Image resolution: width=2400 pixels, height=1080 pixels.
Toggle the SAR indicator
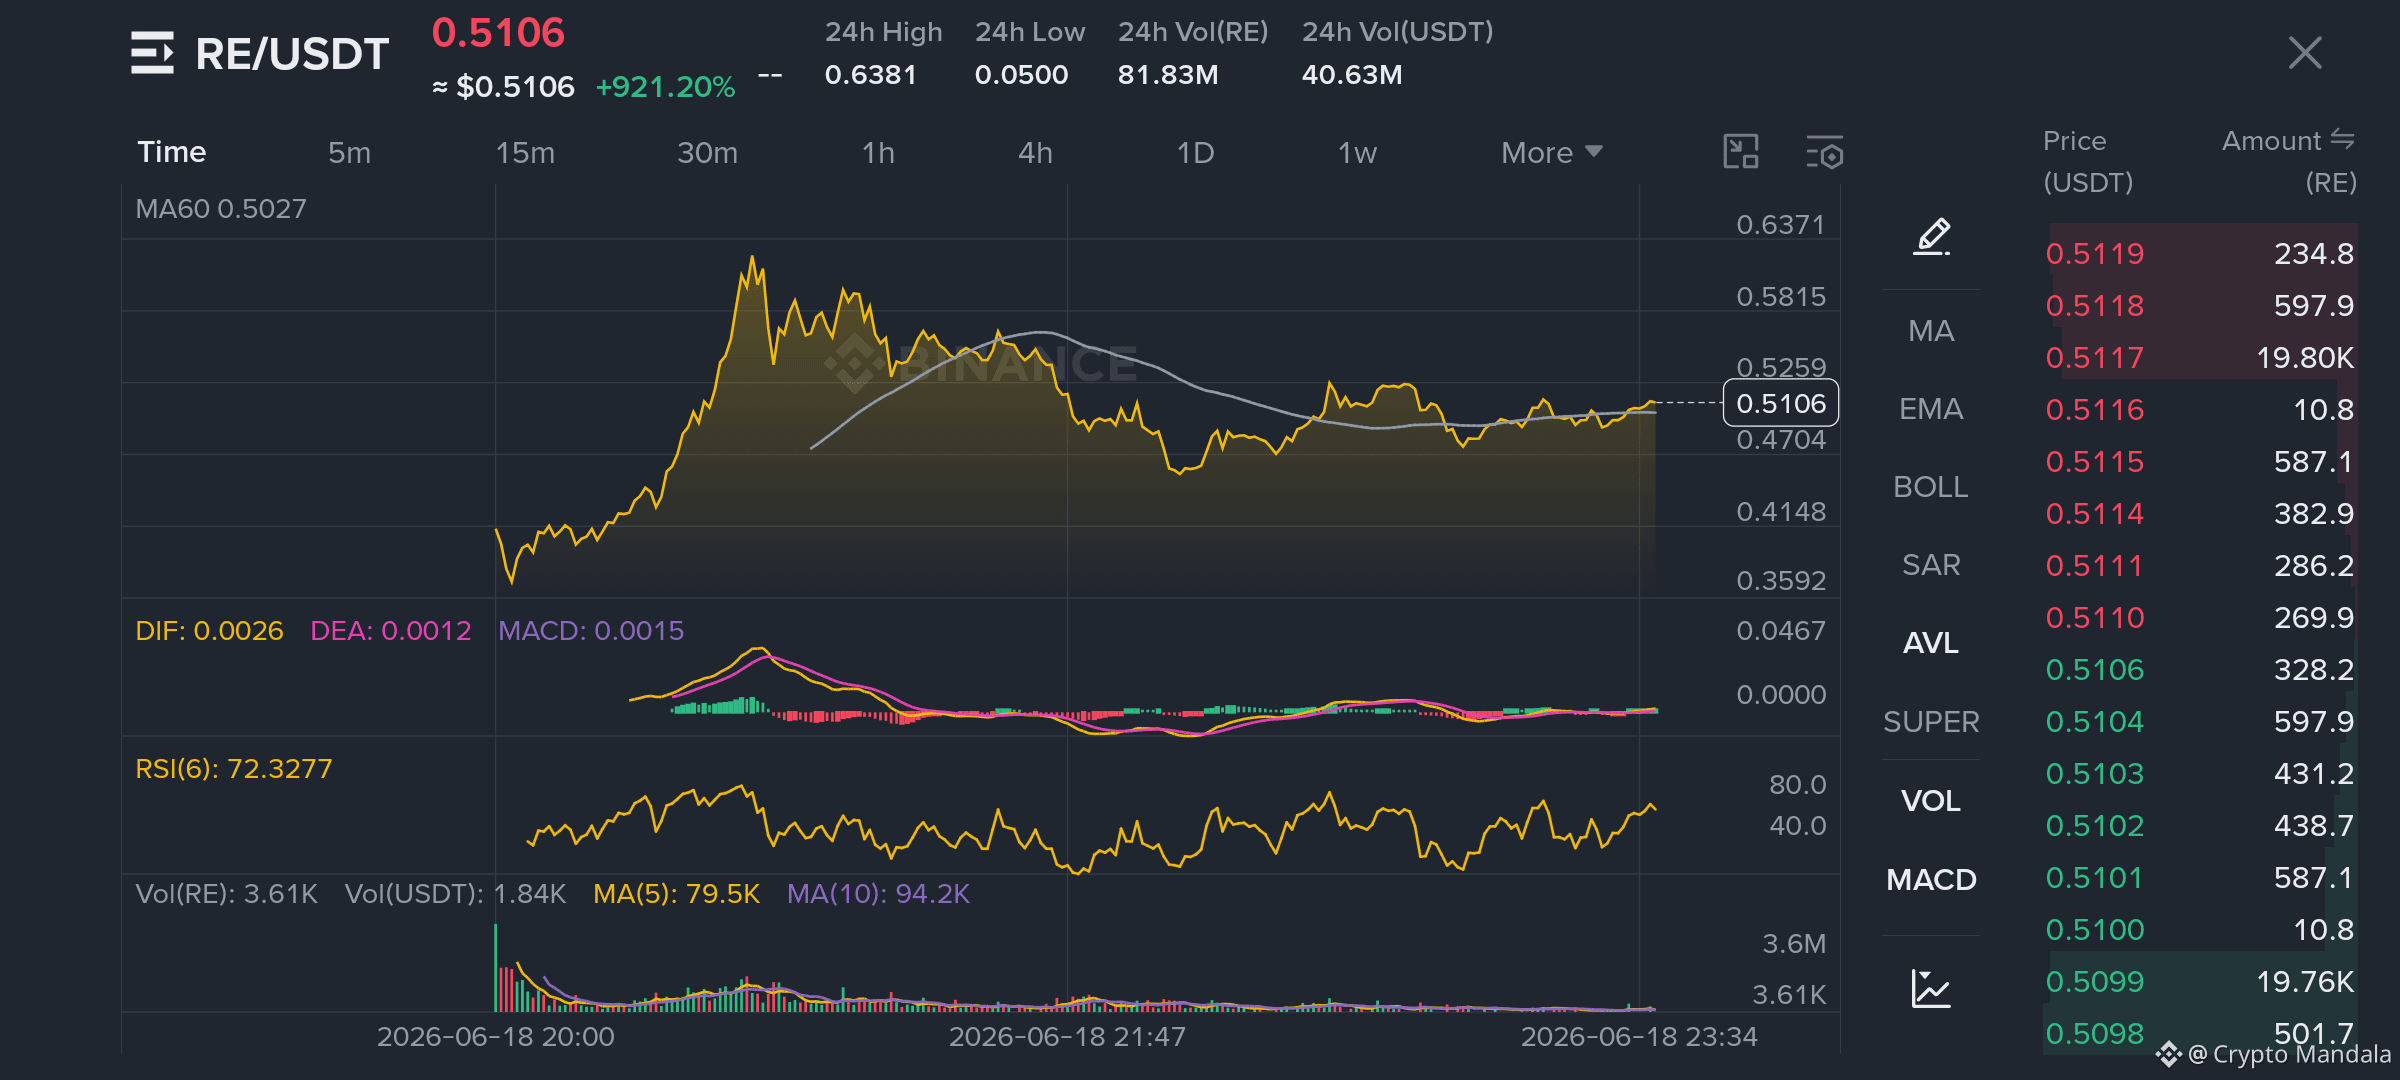click(1931, 565)
